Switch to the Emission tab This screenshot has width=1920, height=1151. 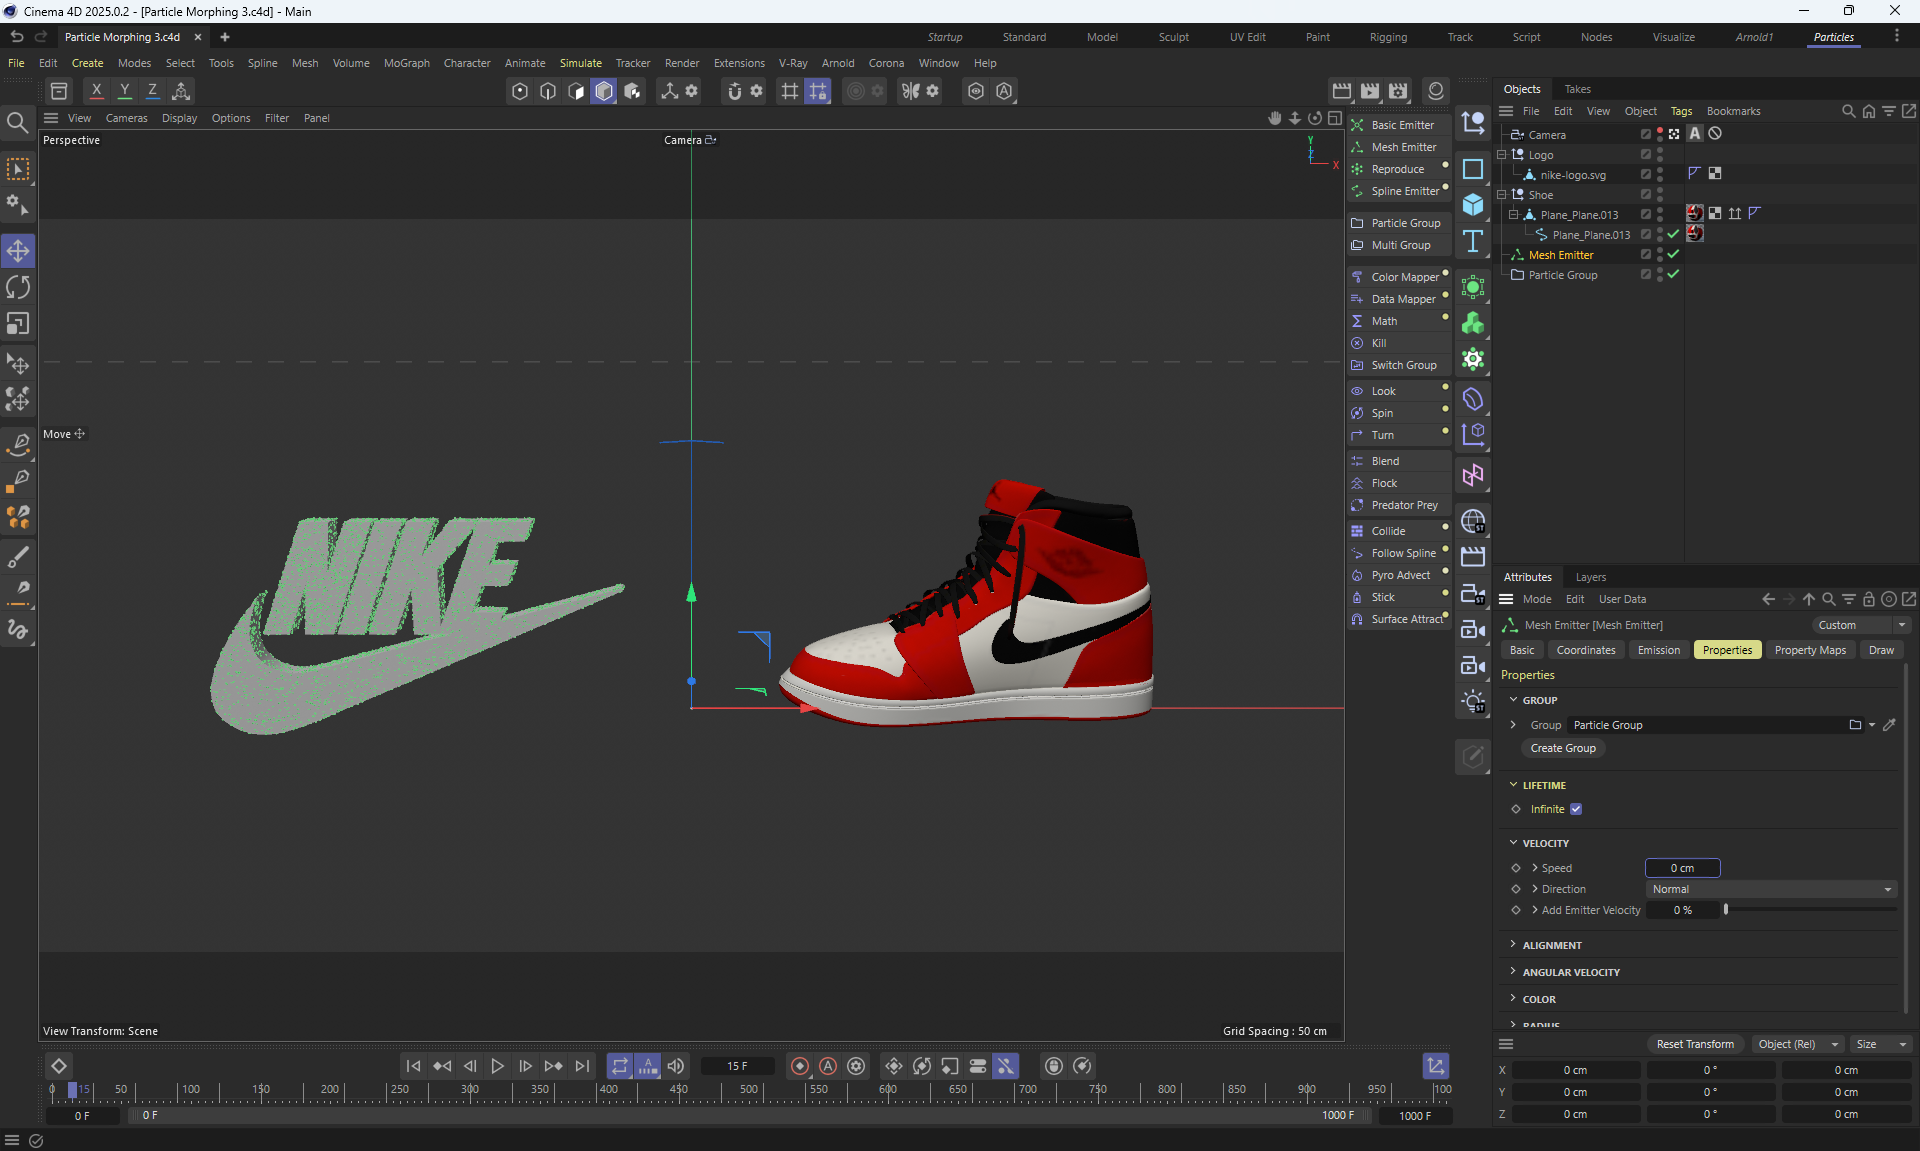pos(1658,650)
